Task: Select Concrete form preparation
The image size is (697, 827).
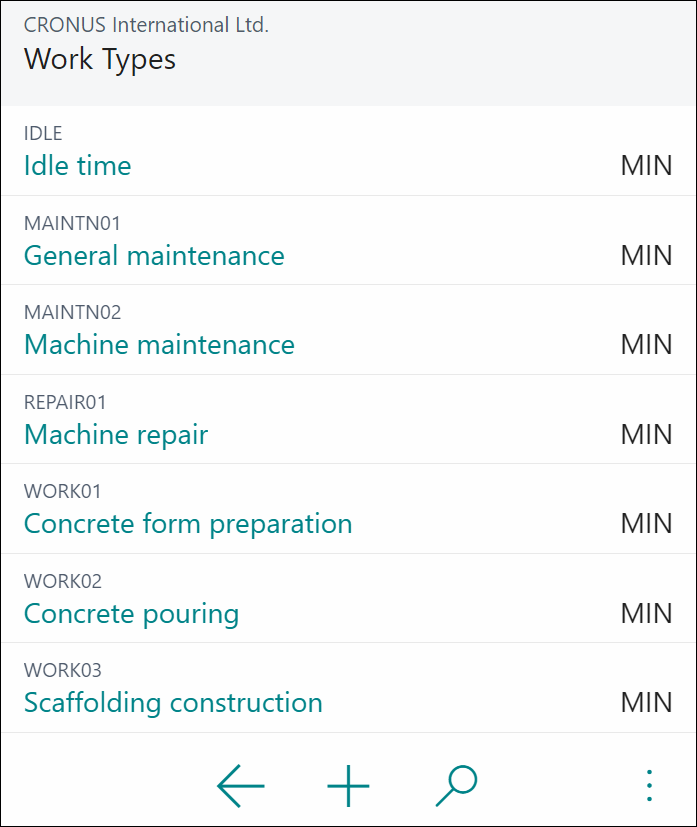Action: [188, 524]
